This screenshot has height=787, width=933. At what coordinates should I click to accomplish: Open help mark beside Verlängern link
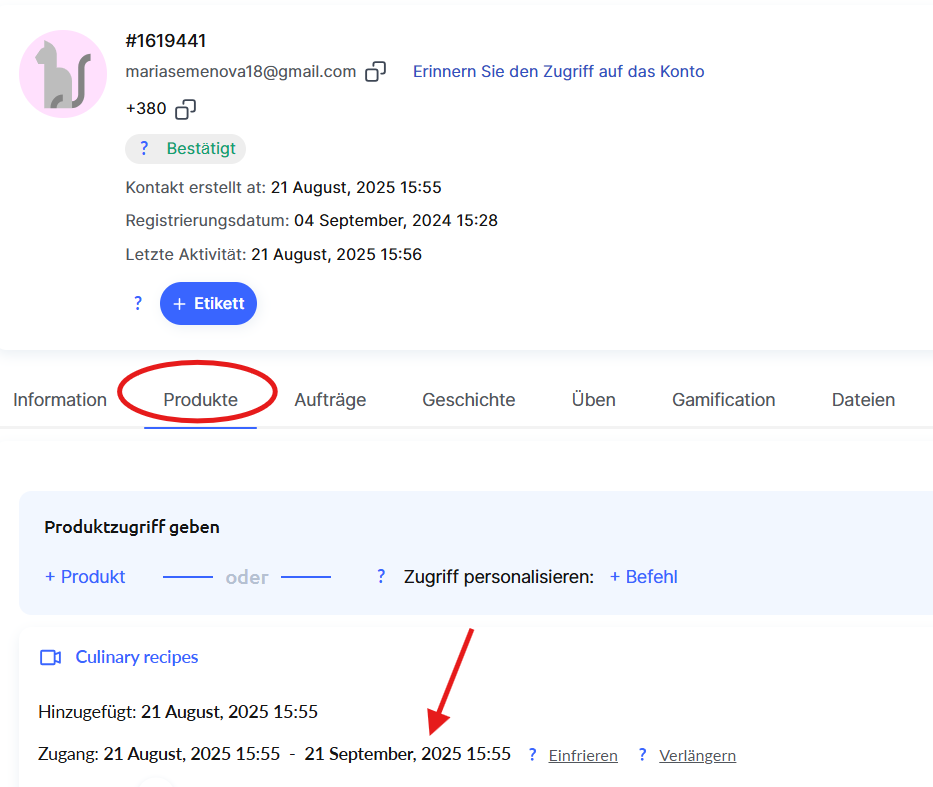point(642,755)
